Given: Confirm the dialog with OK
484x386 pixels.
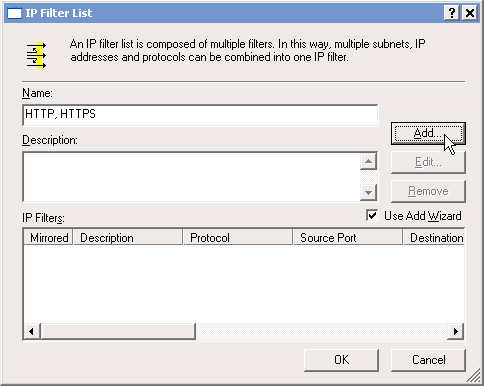Looking at the screenshot, I should click(x=341, y=360).
